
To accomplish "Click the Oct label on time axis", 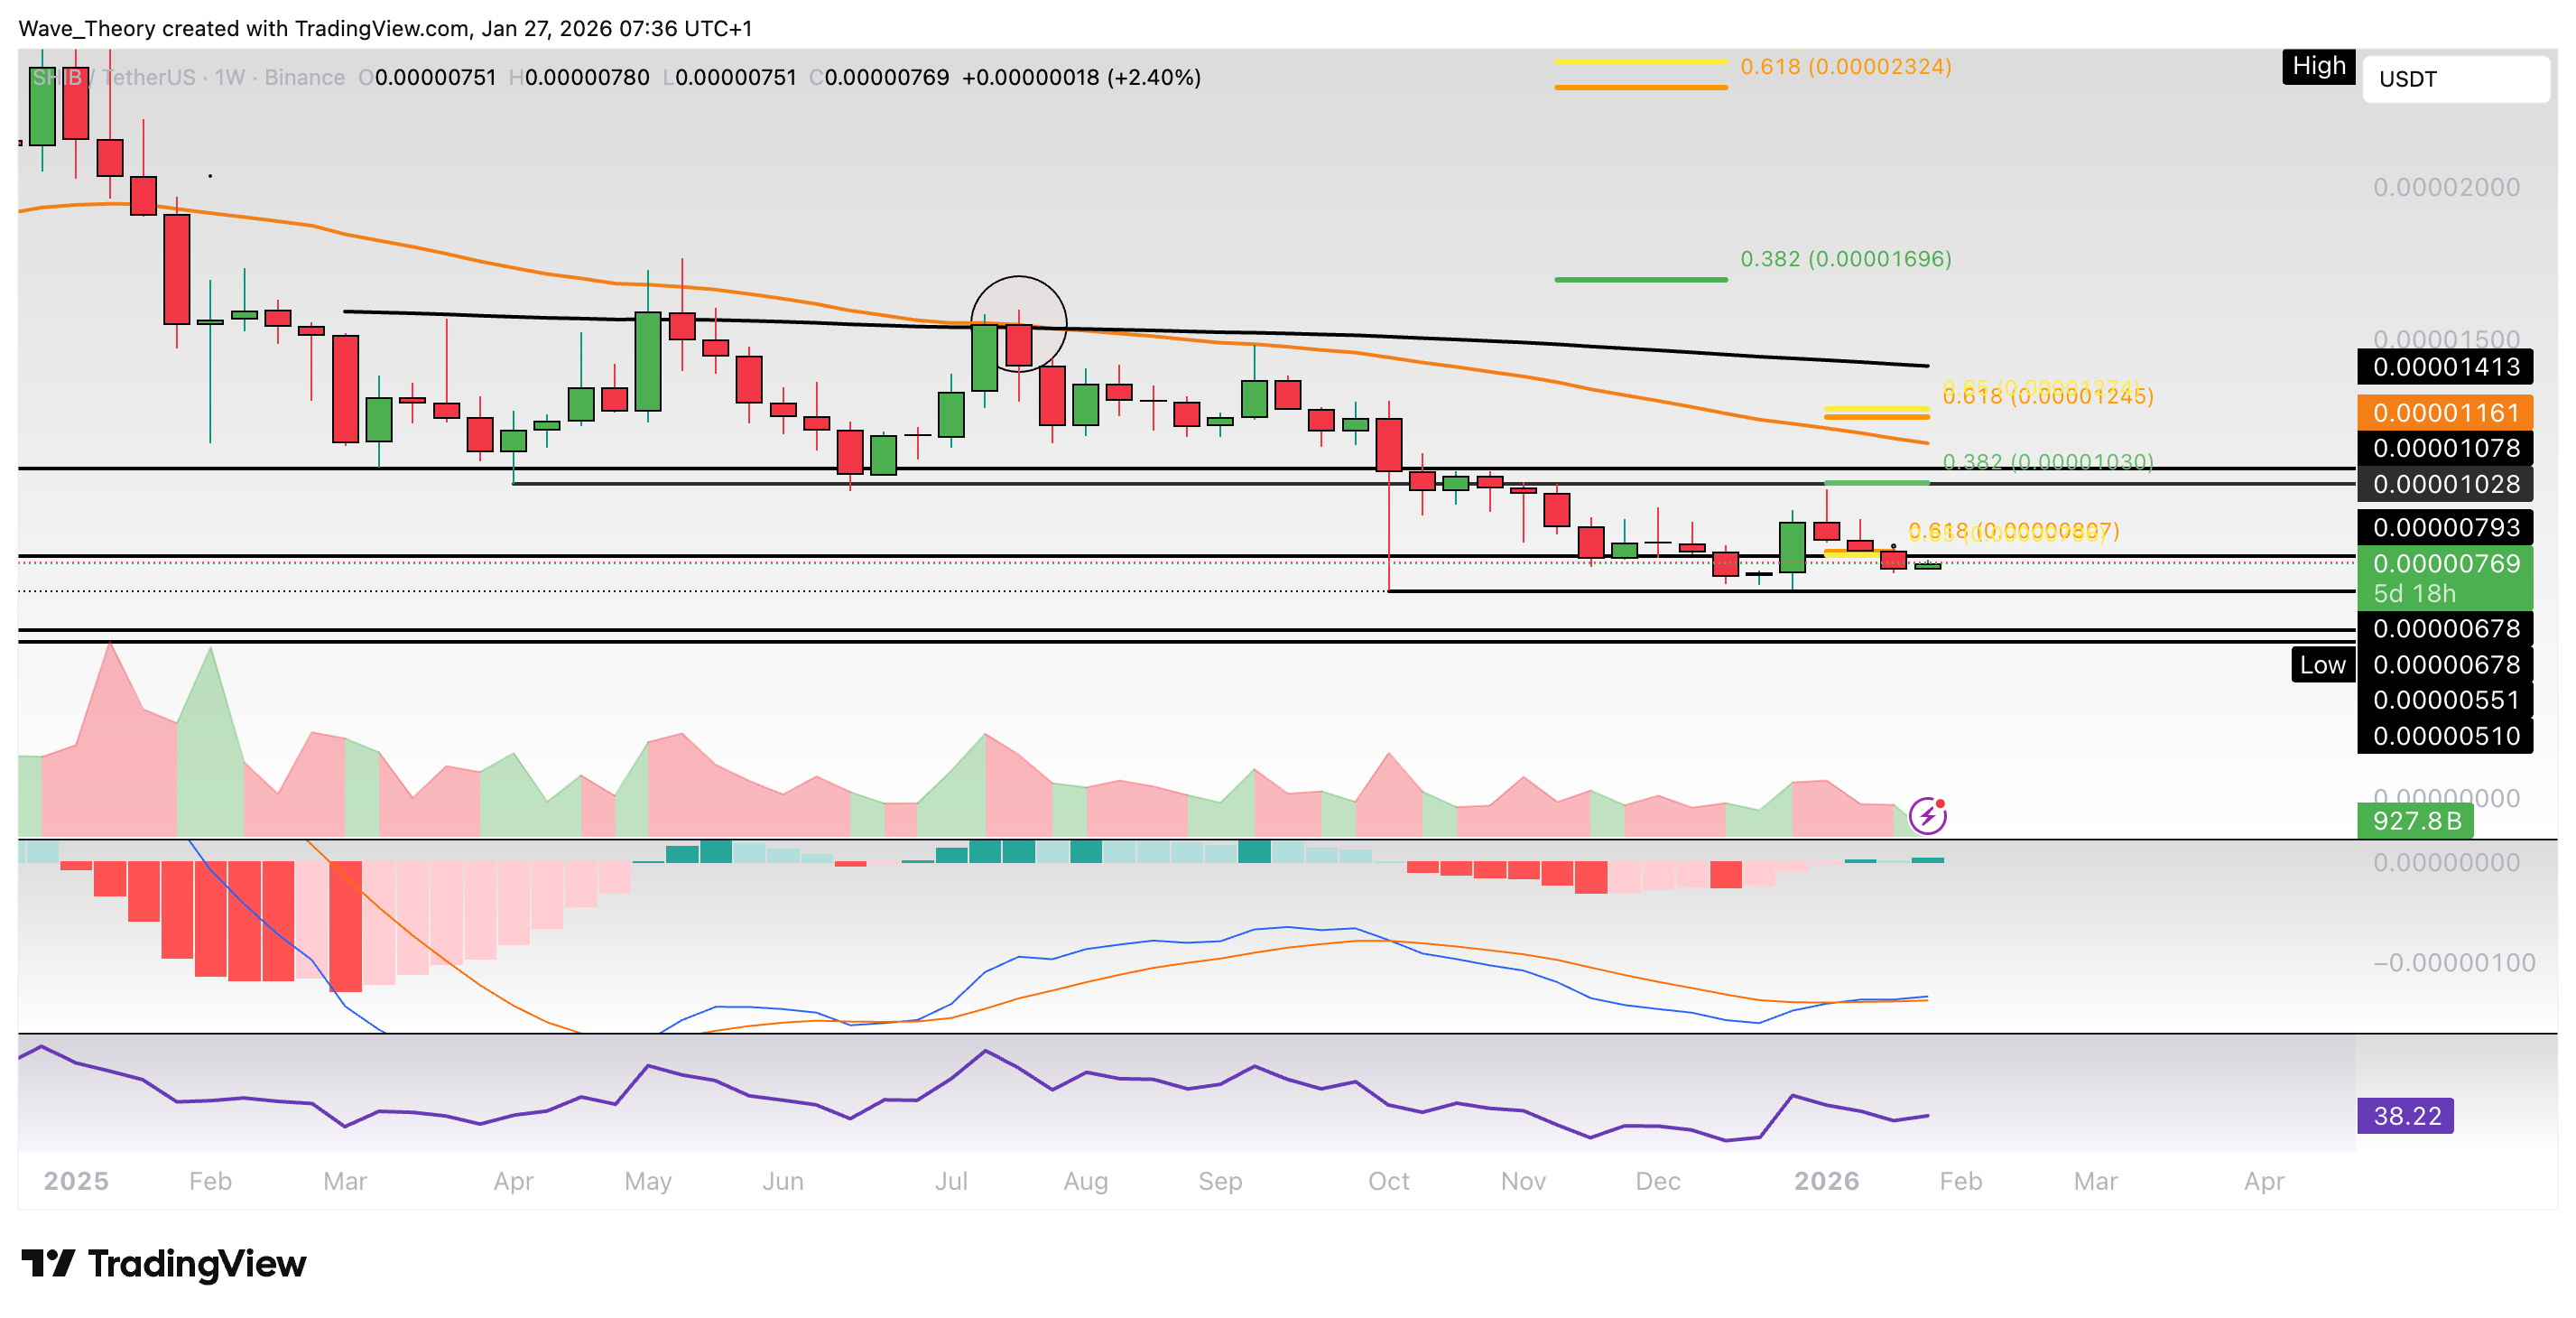I will pos(1388,1181).
